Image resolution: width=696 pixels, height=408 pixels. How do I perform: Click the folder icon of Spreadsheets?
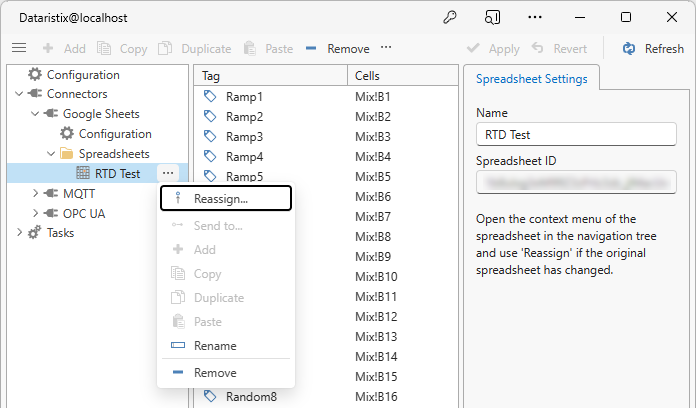point(67,154)
